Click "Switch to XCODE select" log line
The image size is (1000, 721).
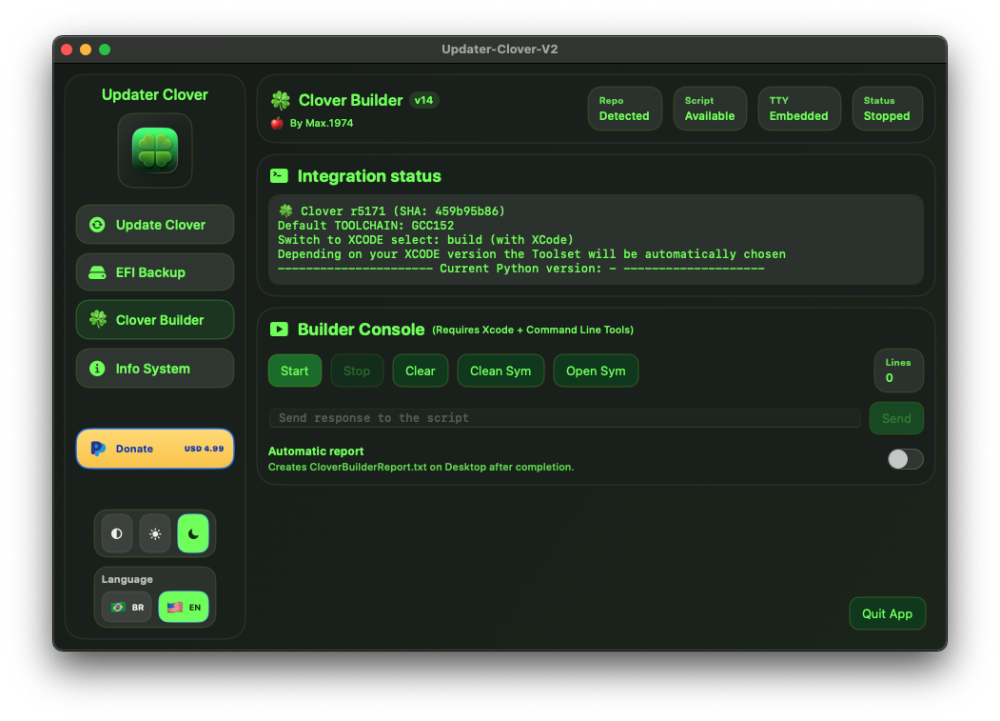click(x=425, y=240)
